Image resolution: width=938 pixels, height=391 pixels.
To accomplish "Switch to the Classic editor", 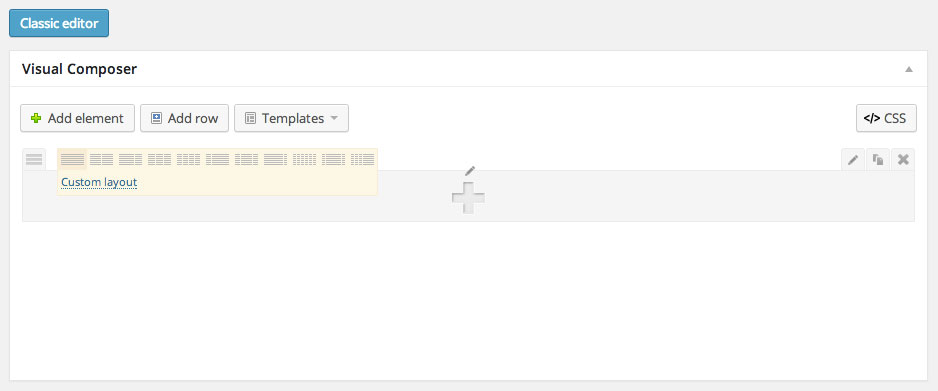I will pos(59,23).
